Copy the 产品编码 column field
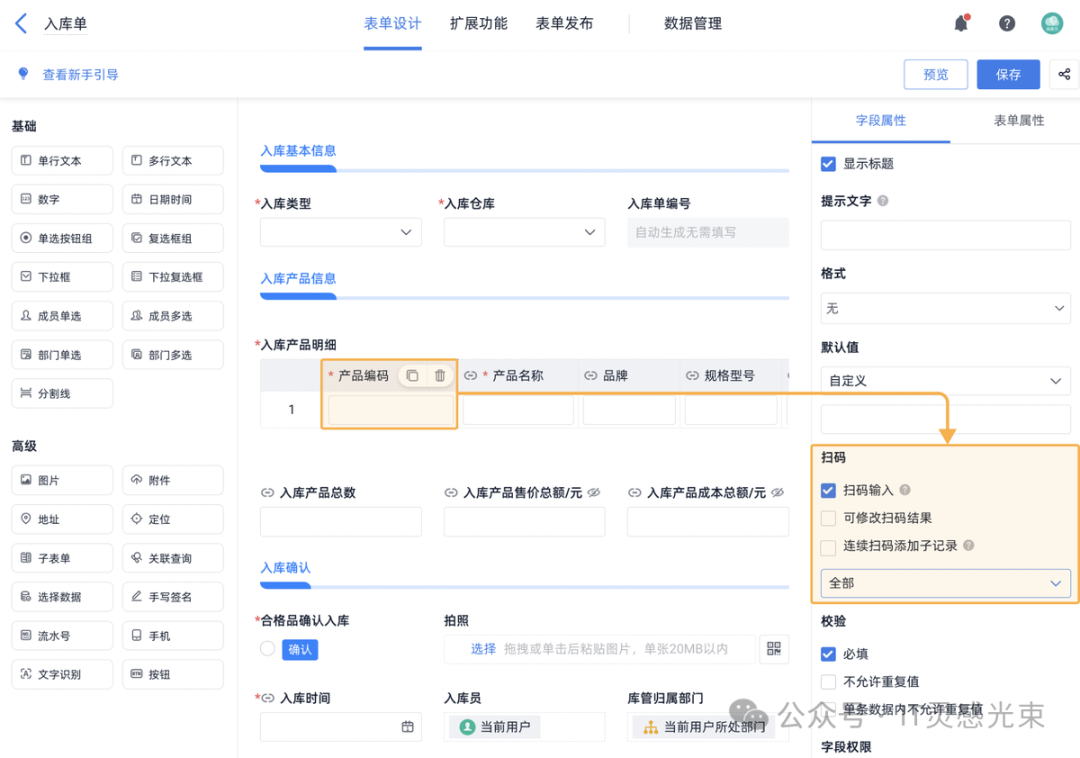This screenshot has width=1080, height=758. 412,376
